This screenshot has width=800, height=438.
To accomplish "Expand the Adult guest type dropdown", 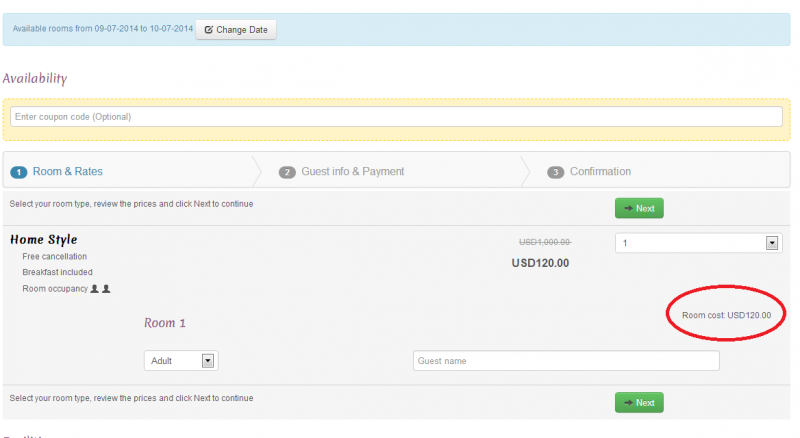I will coord(181,361).
